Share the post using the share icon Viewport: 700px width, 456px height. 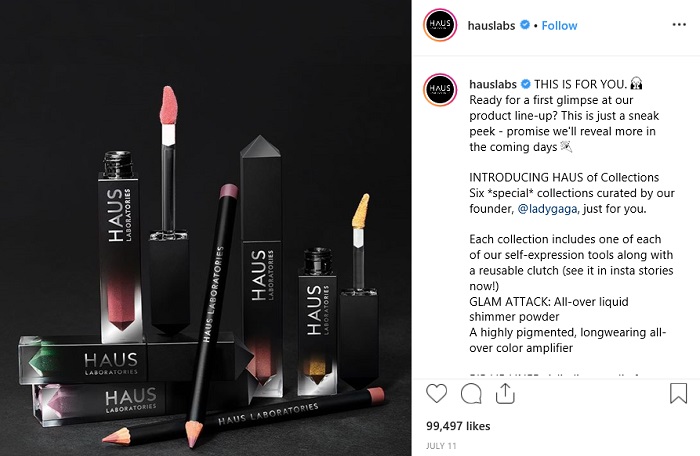[x=505, y=393]
